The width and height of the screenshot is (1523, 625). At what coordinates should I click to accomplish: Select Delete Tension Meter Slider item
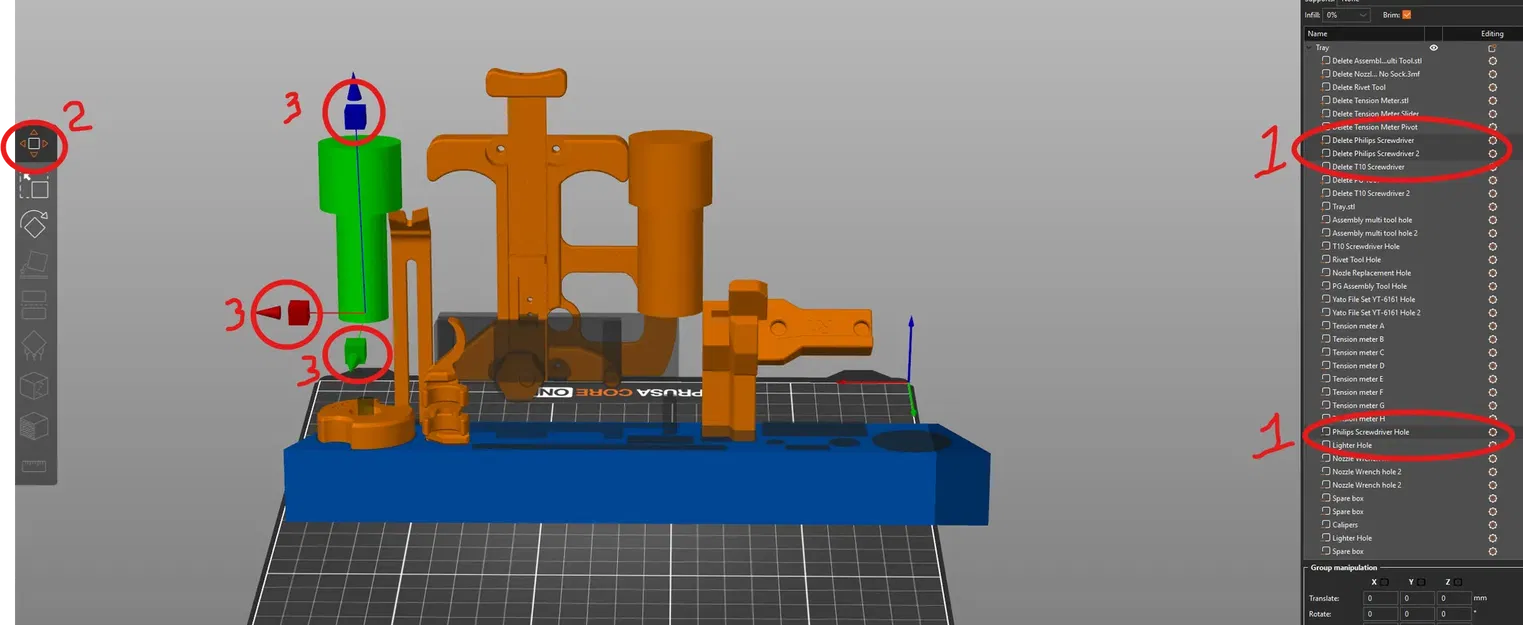[1375, 113]
